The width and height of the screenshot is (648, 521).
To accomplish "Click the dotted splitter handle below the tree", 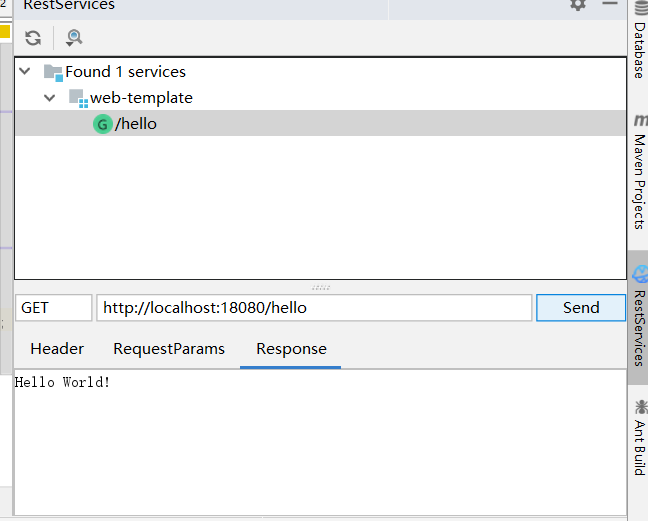I will [x=320, y=286].
